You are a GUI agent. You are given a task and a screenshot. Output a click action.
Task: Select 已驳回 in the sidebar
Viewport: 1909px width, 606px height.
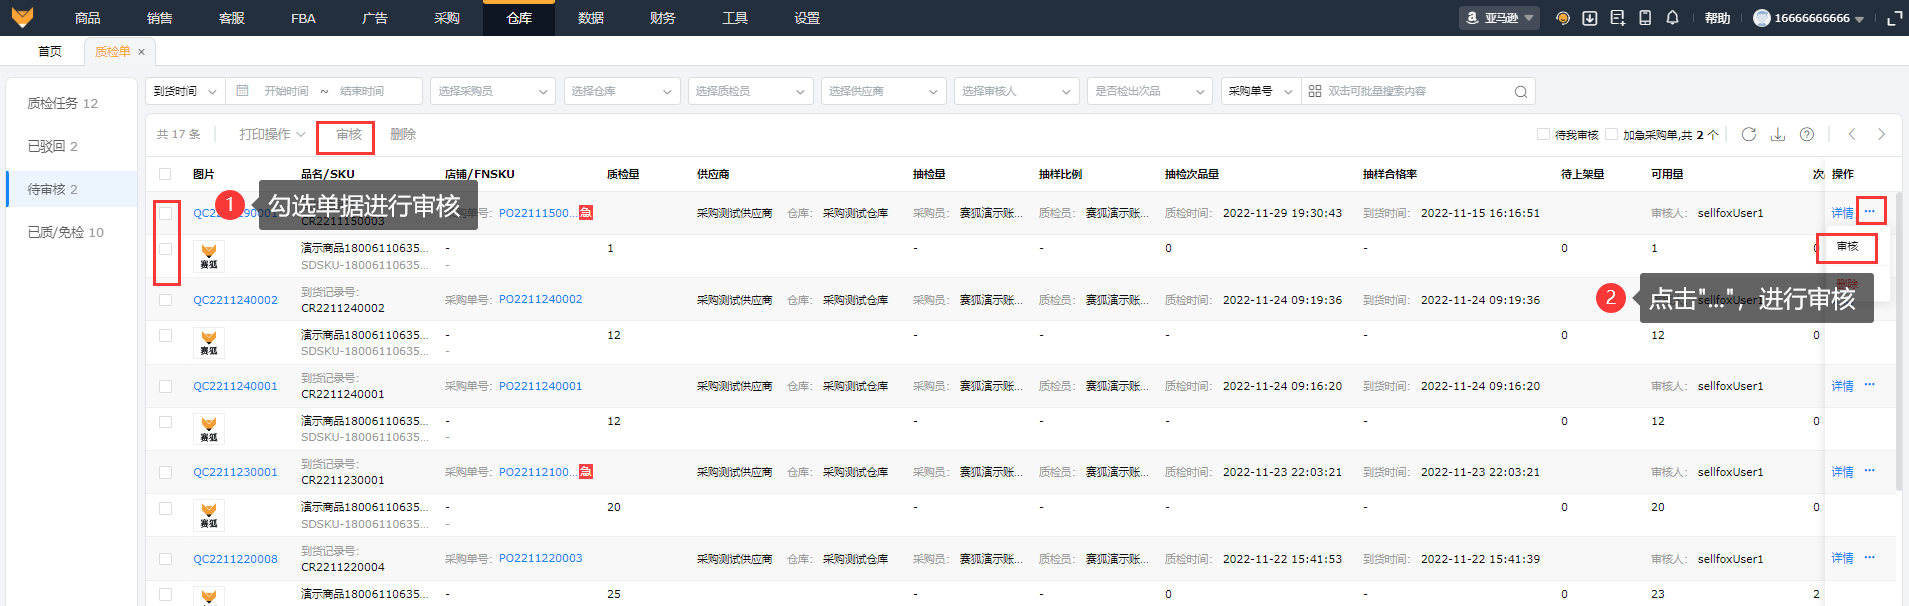coord(52,146)
